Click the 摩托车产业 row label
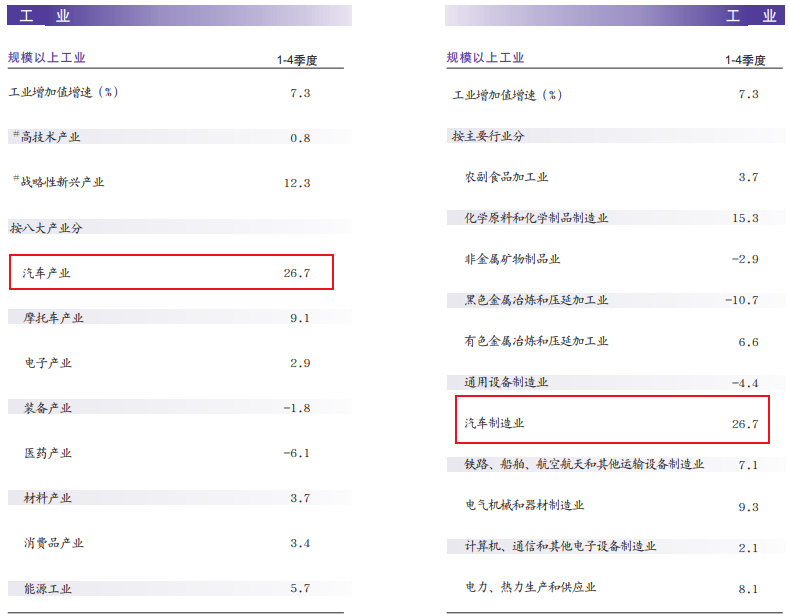Screen dimensions: 788x616 (53, 318)
